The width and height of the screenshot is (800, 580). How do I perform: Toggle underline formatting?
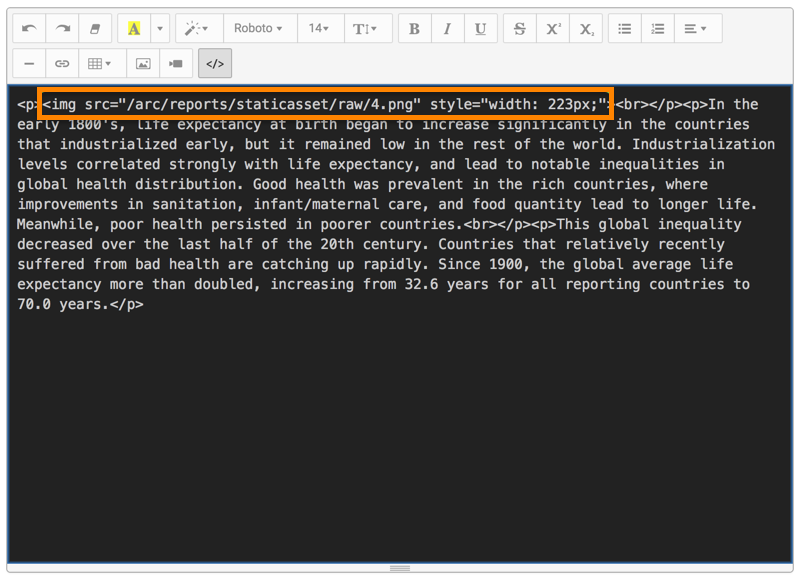480,29
